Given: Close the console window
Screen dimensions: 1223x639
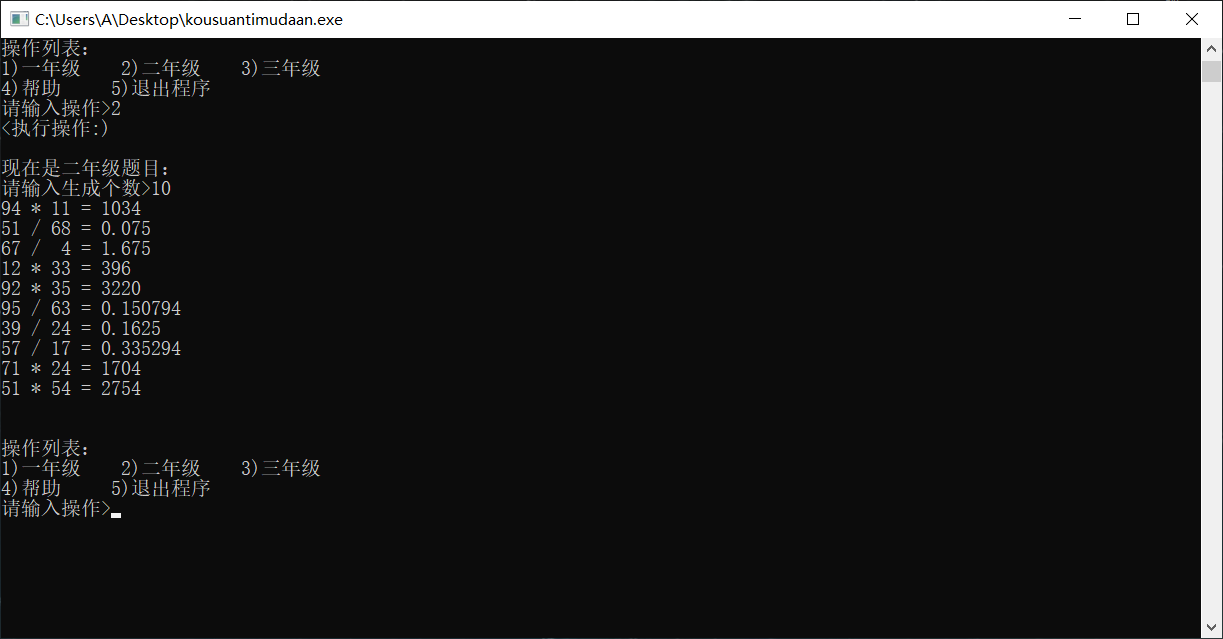Looking at the screenshot, I should (x=1192, y=19).
